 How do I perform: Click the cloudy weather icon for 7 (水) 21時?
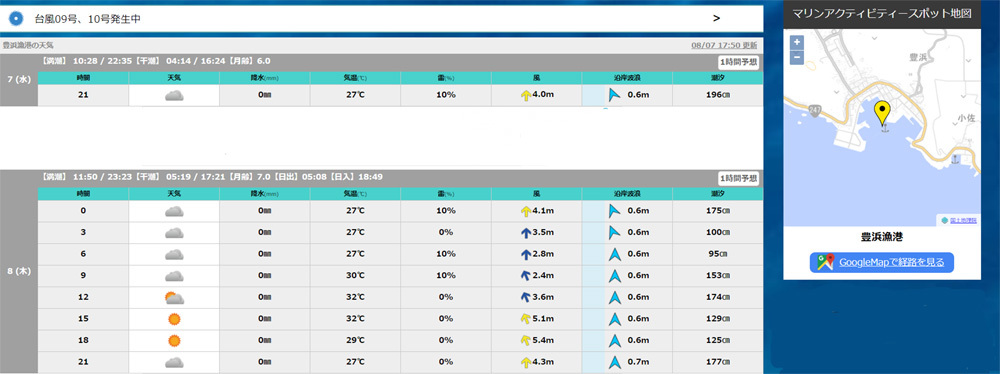pyautogui.click(x=173, y=96)
